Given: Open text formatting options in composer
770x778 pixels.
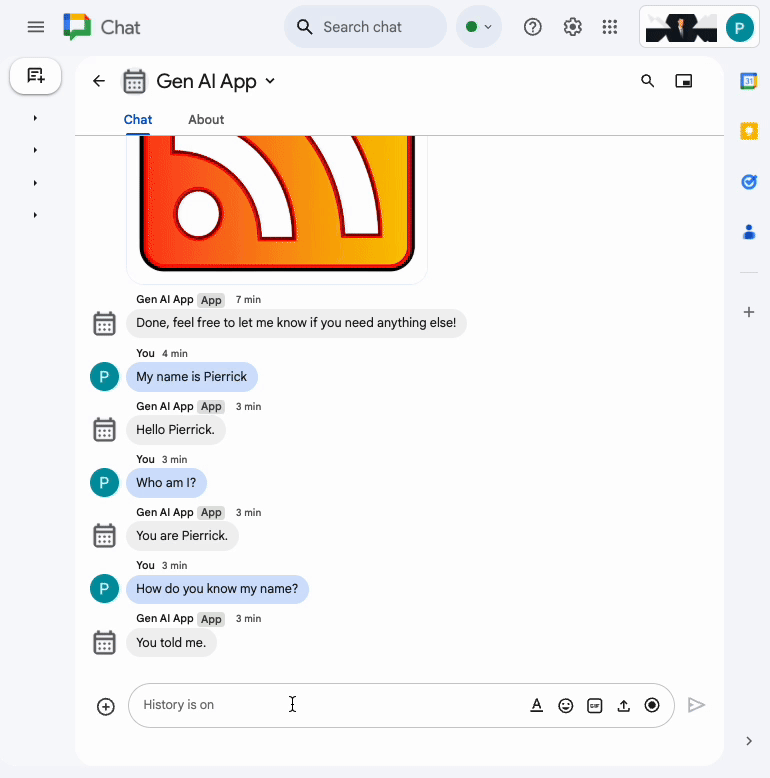Looking at the screenshot, I should (x=537, y=705).
